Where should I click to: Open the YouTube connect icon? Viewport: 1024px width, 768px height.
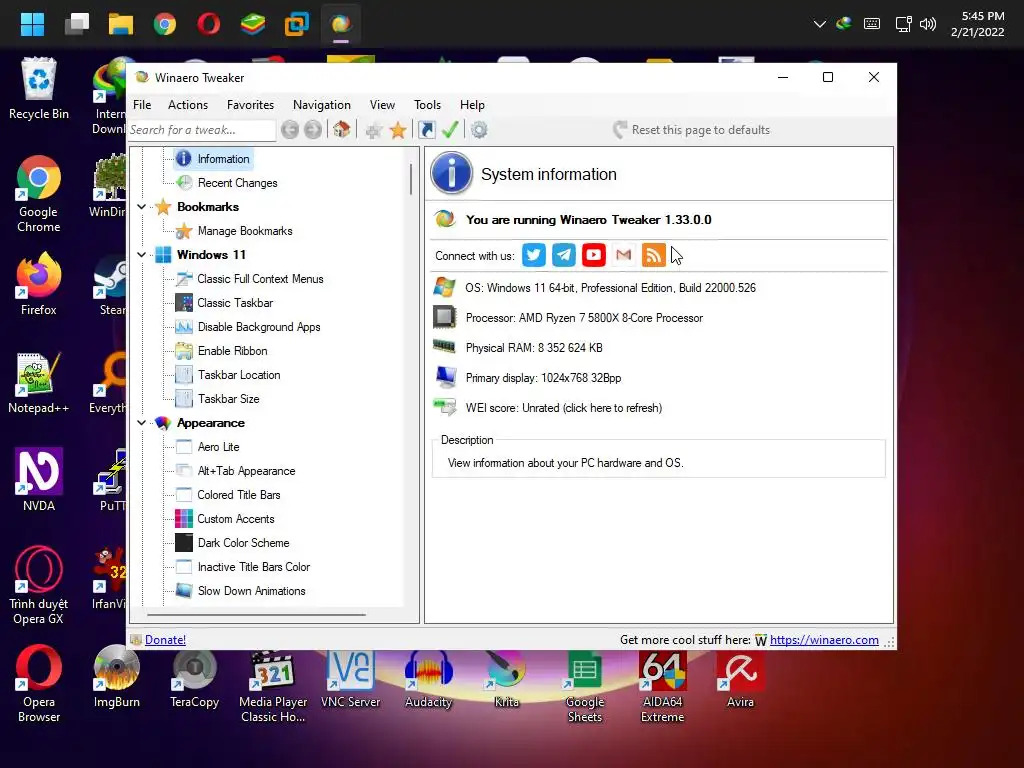(594, 255)
